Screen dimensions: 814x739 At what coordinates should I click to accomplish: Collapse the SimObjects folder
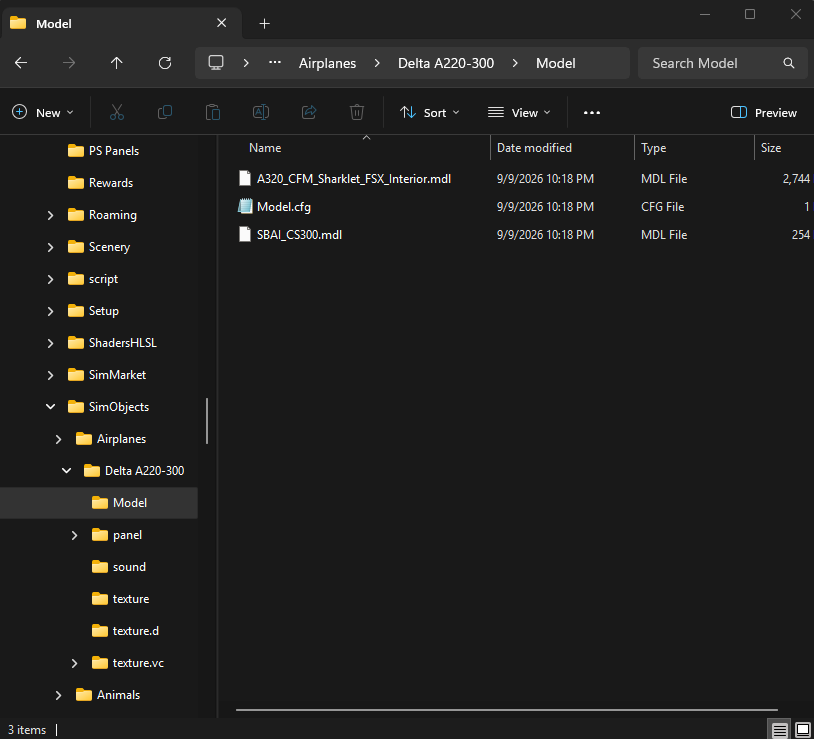point(50,407)
